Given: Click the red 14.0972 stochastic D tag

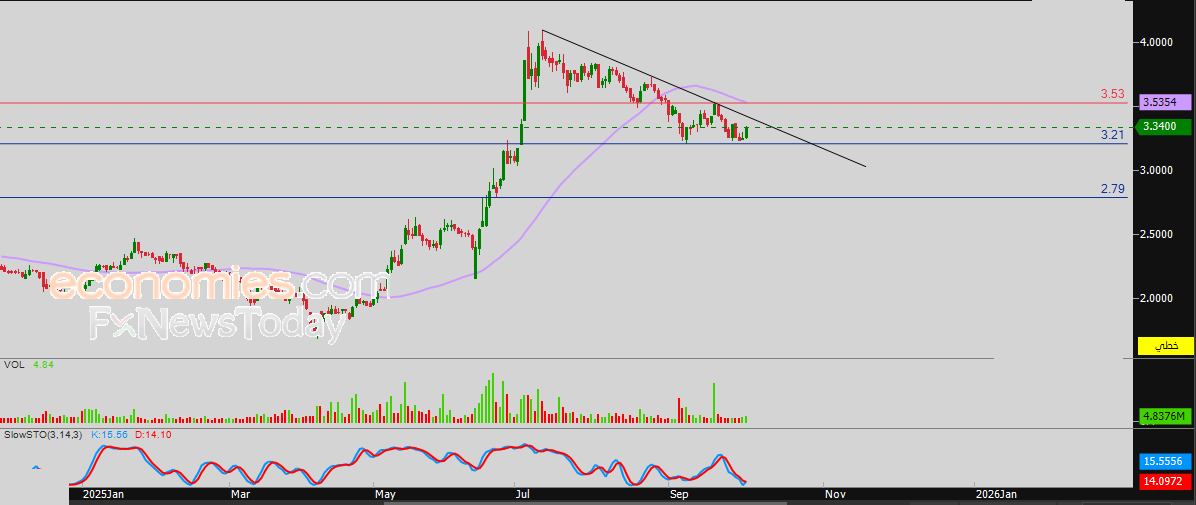Looking at the screenshot, I should (x=1165, y=481).
